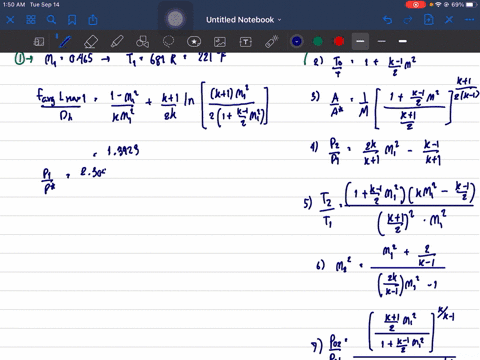
Task: Tap the search magnifier icon
Action: pyautogui.click(x=51, y=20)
